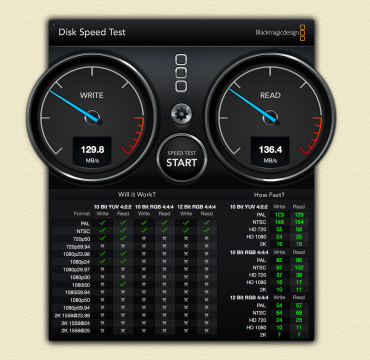The width and height of the screenshot is (370, 360).
Task: Click the READ gauge speed readout
Action: pyautogui.click(x=270, y=152)
